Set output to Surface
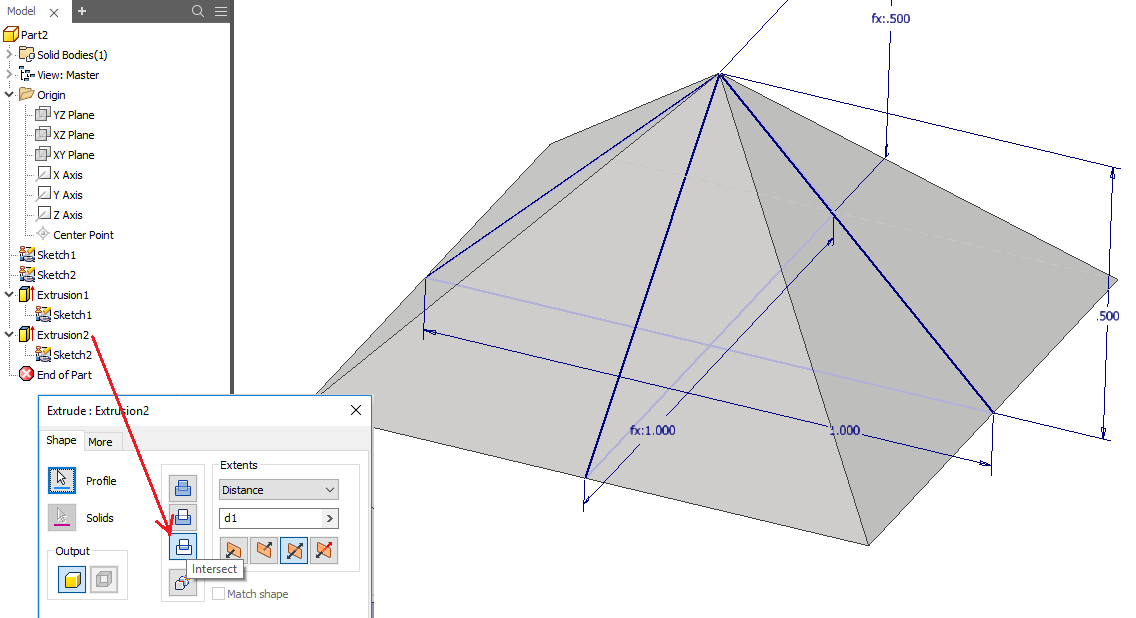 pos(104,580)
